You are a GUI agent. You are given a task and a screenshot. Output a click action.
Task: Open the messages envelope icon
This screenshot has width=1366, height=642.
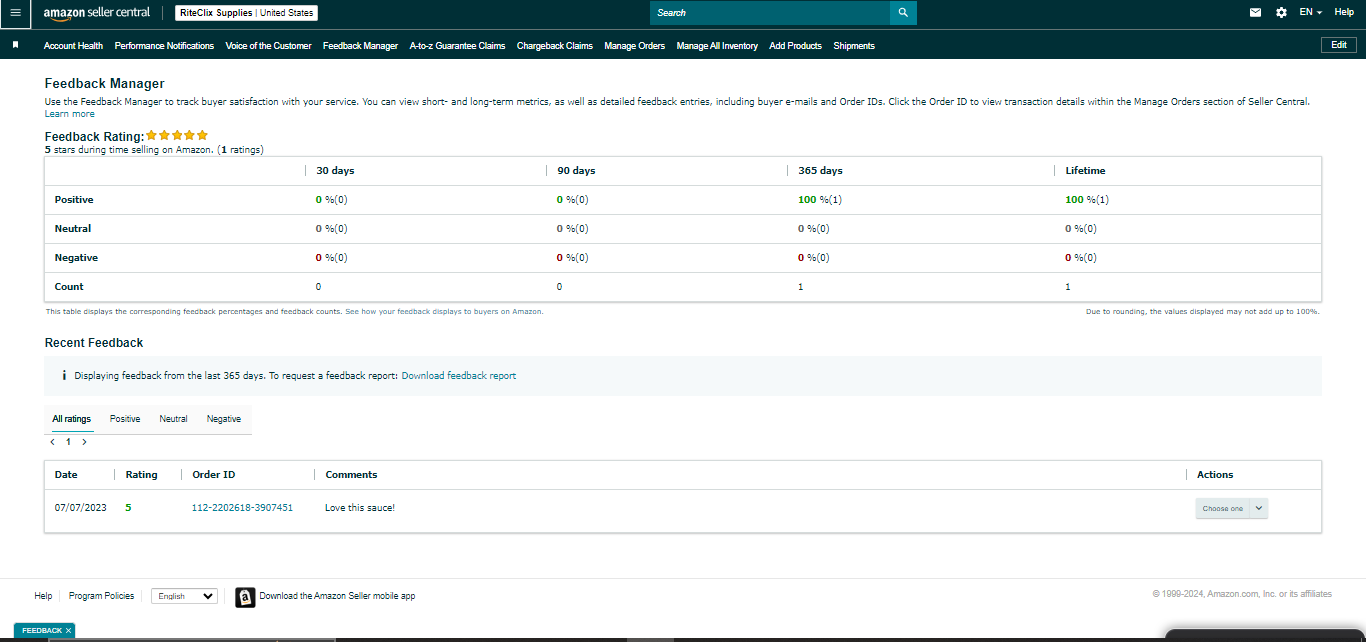[x=1256, y=13]
